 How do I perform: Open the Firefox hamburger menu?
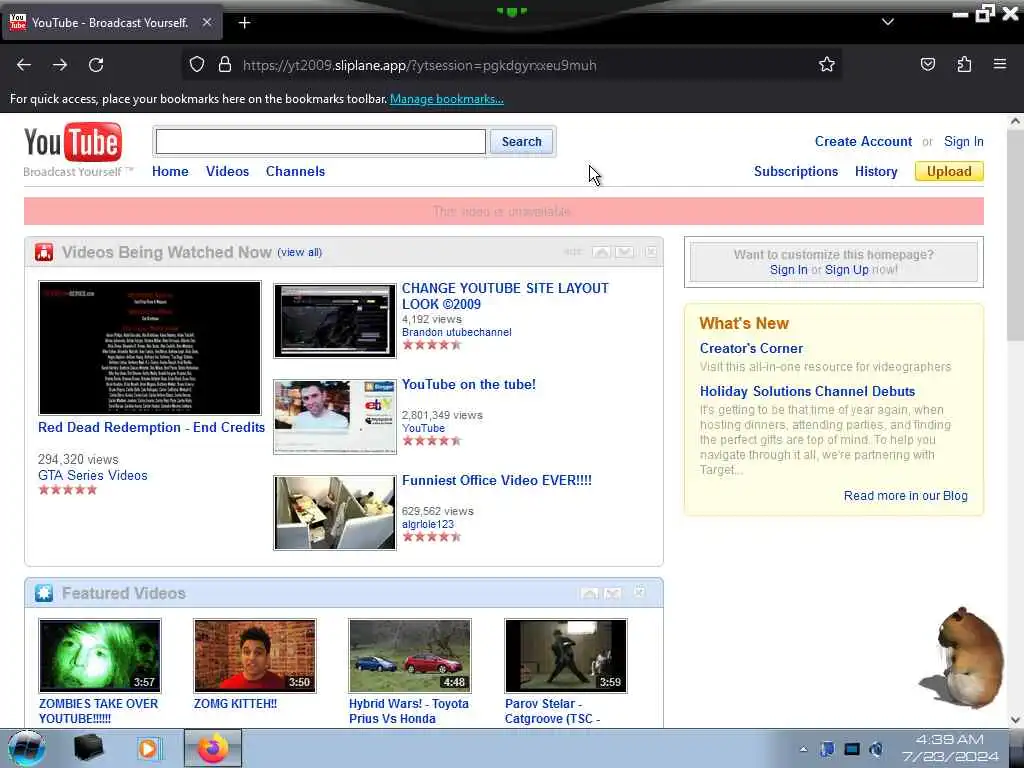(x=1000, y=64)
